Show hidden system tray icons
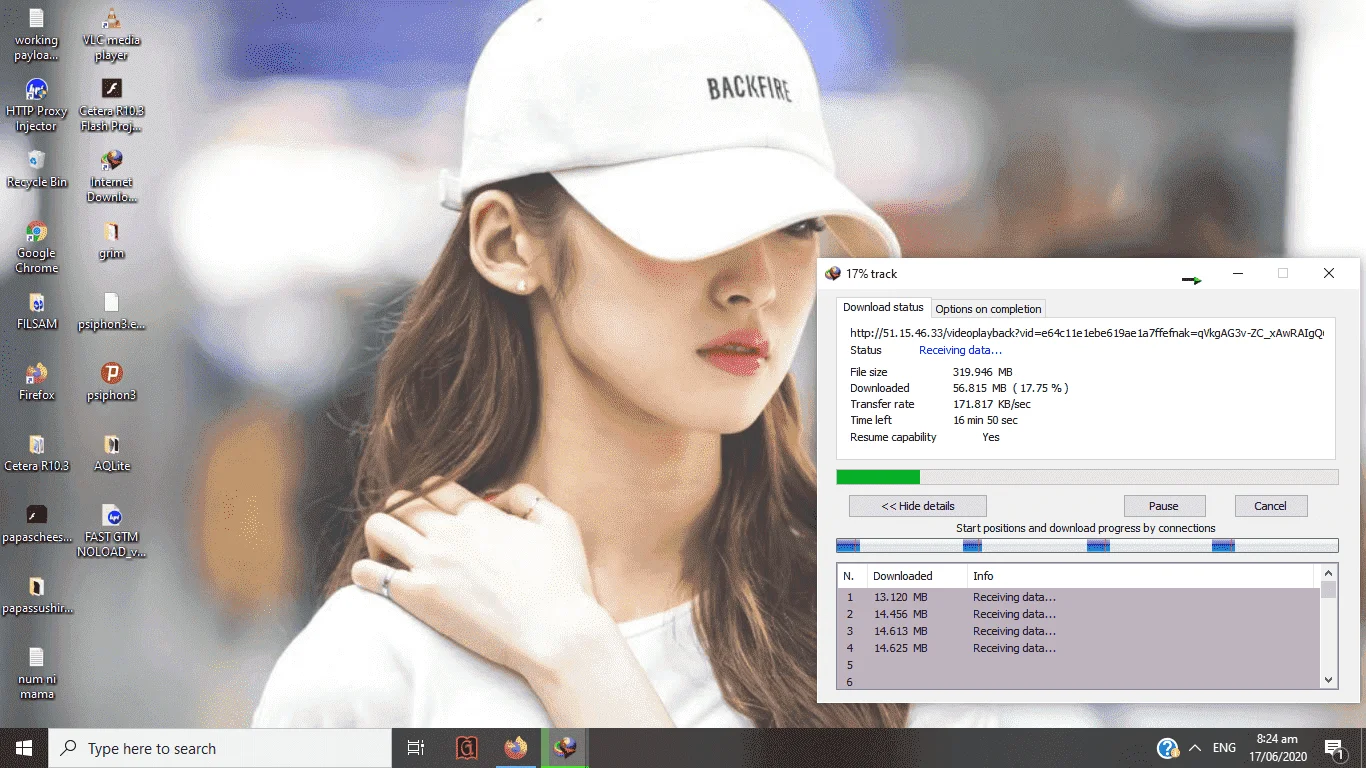The image size is (1366, 768). pos(1194,748)
